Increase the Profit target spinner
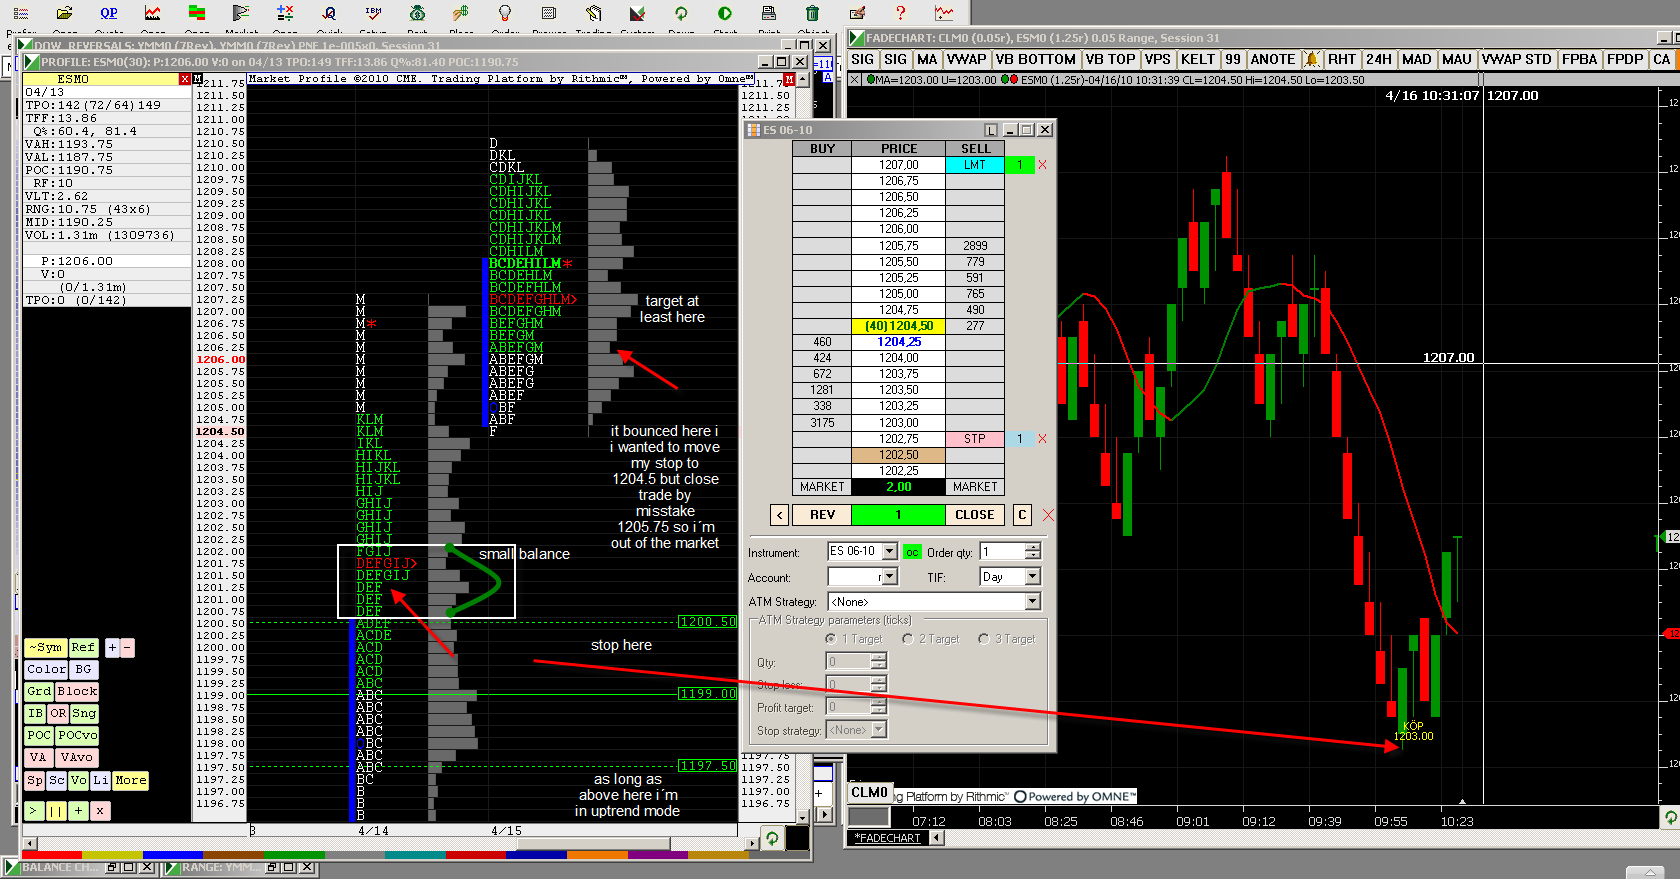Viewport: 1680px width, 879px height. [x=878, y=702]
